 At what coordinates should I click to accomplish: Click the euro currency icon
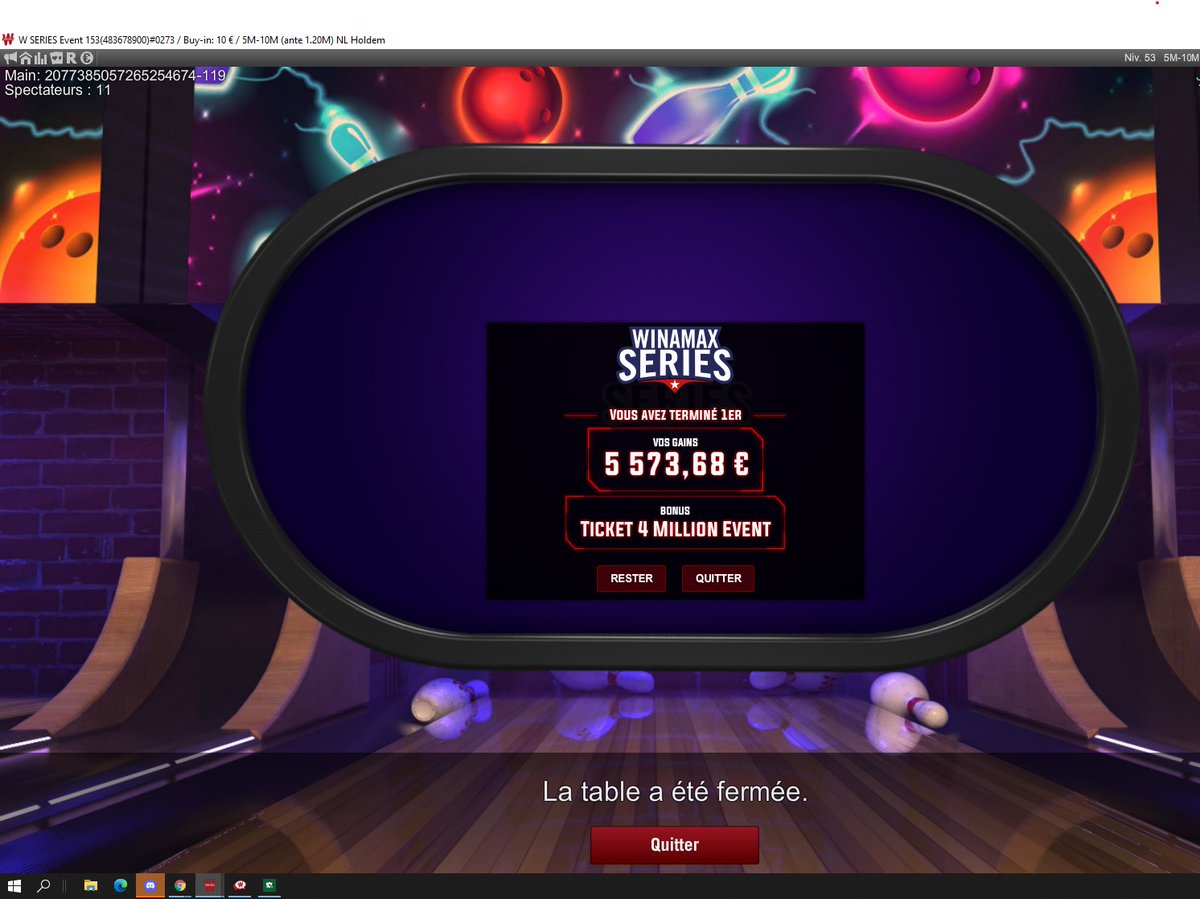click(87, 58)
